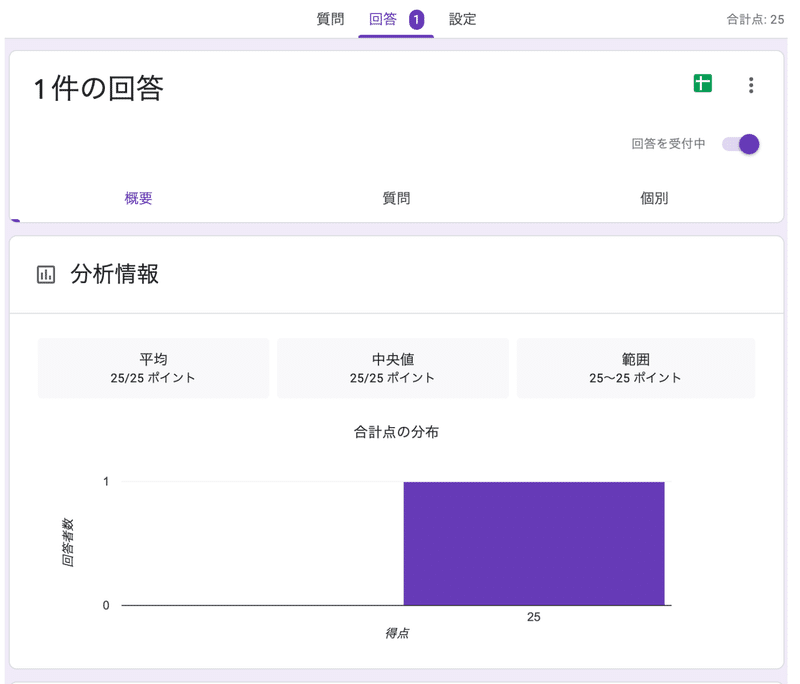Click the 得点 axis label
Viewport: 800px width, 684px height.
tap(397, 634)
